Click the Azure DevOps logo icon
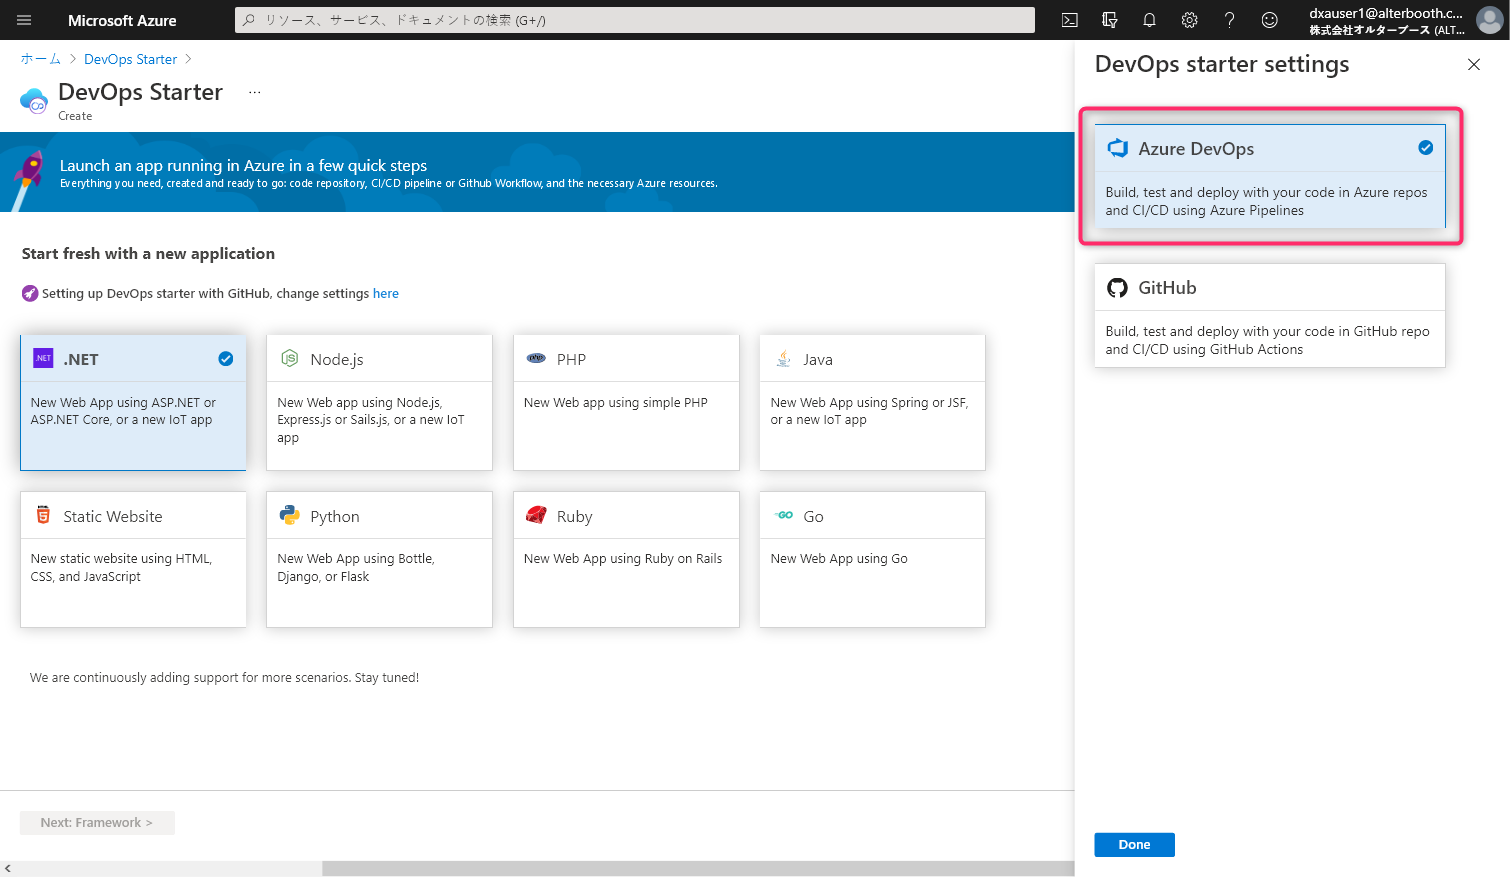 click(1117, 148)
